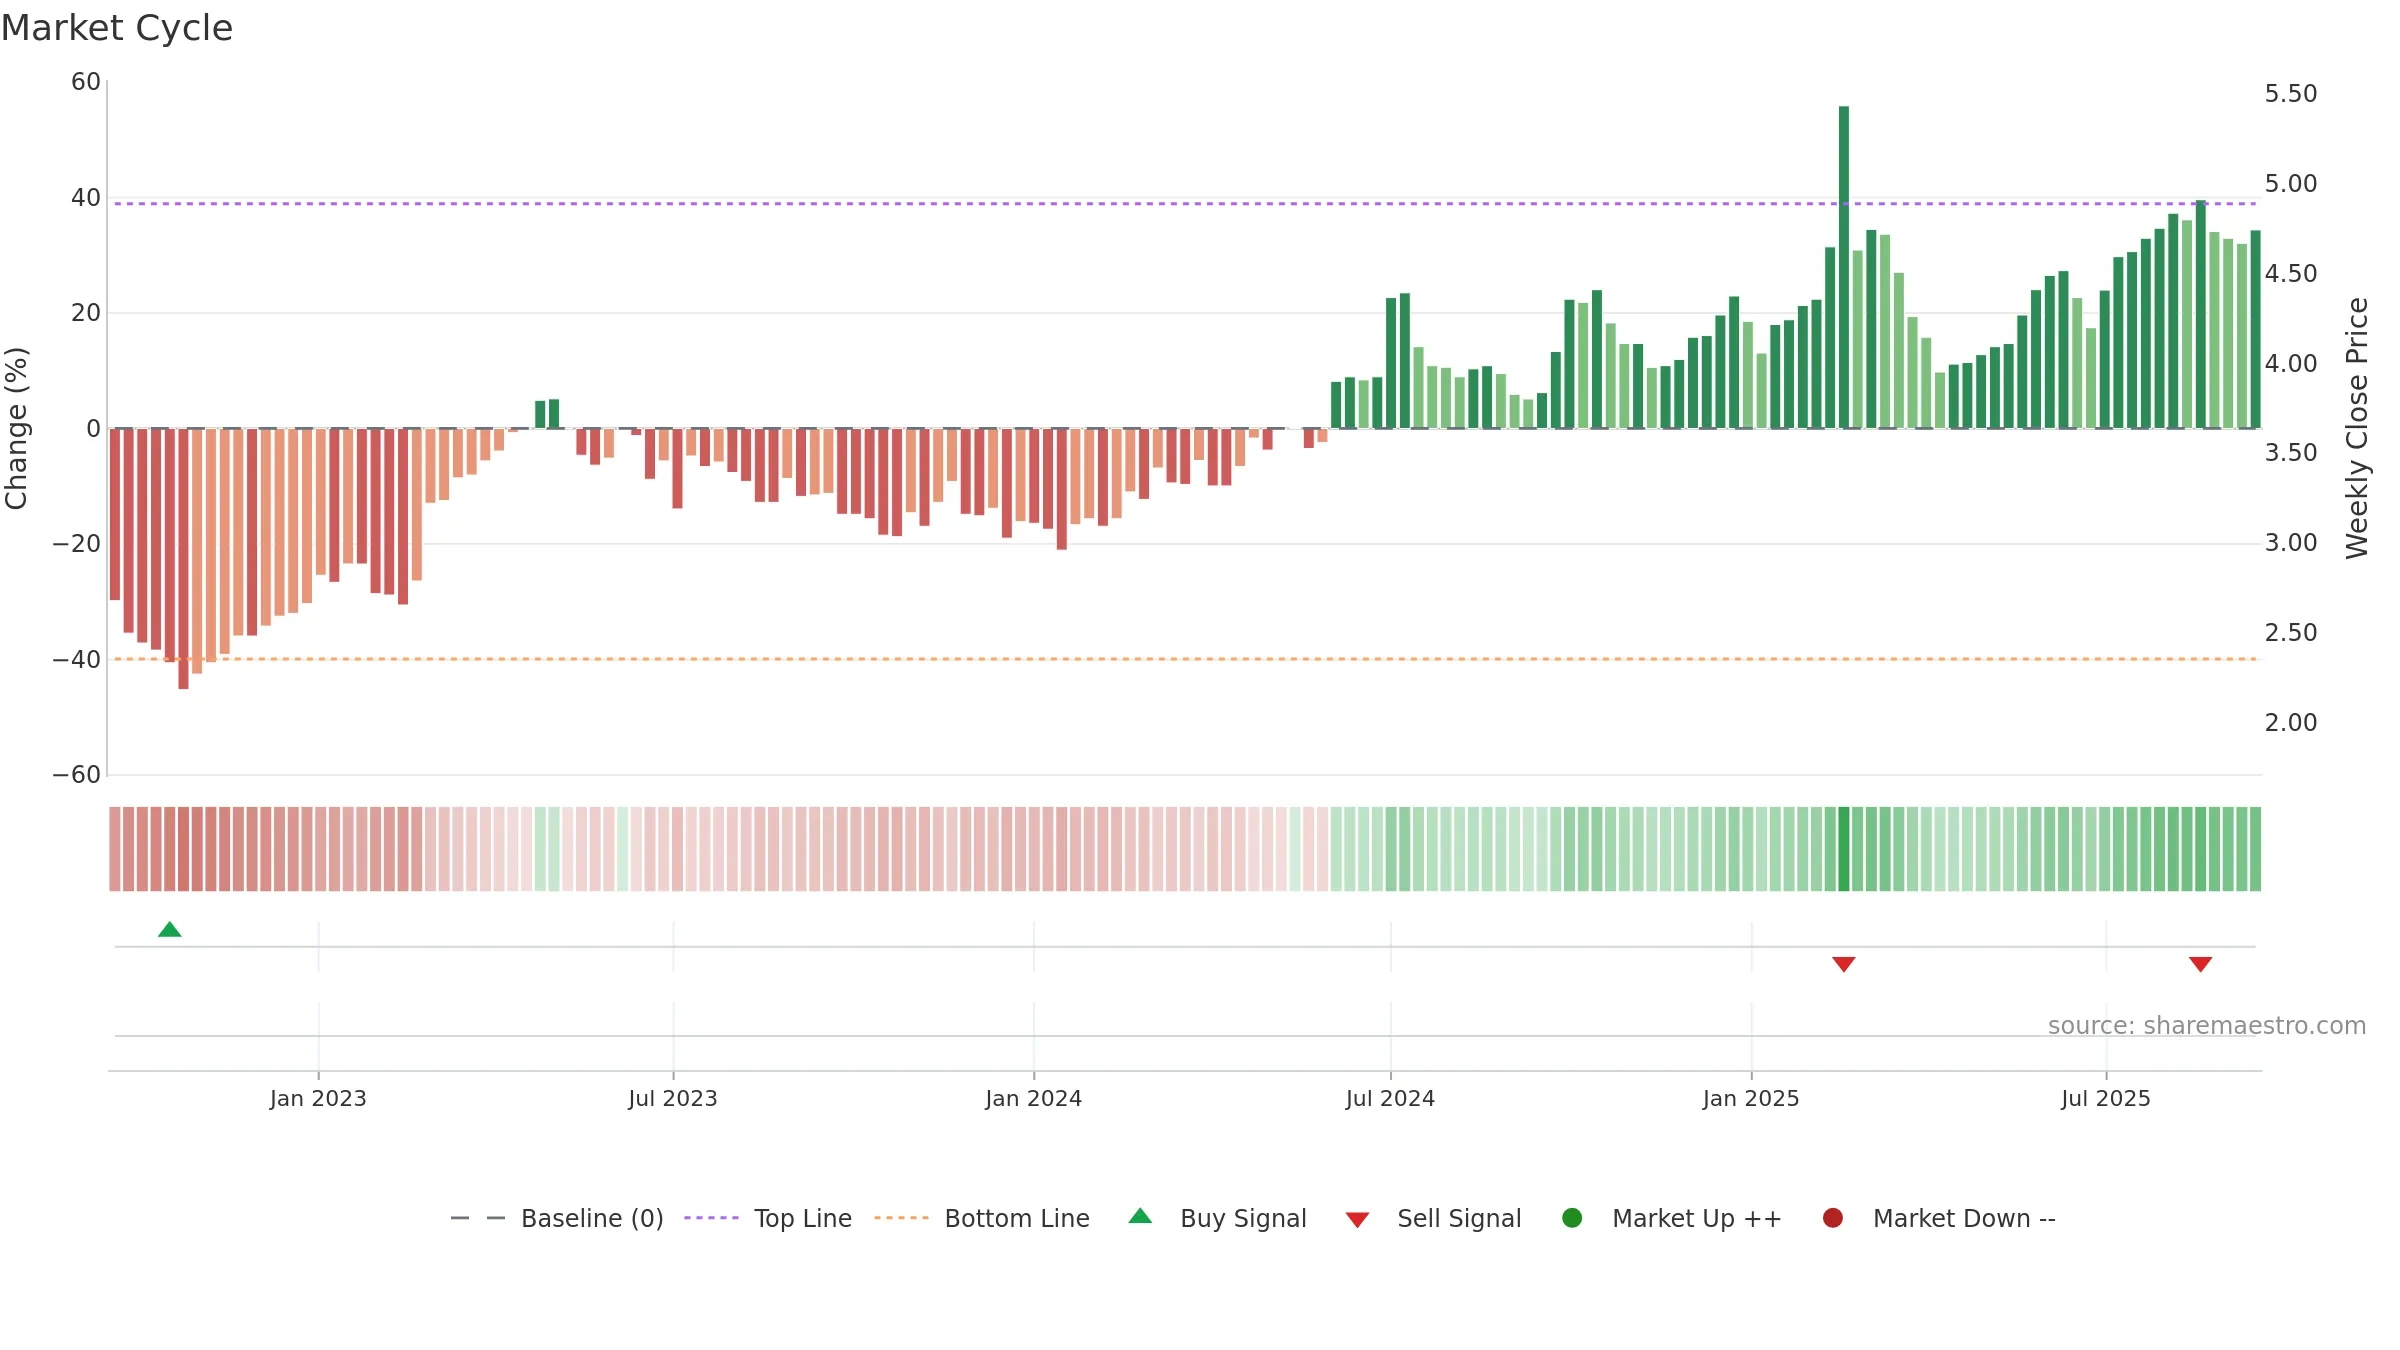The image size is (2400, 1350).
Task: Click the Jan 2025 axis label
Action: point(1751,1098)
